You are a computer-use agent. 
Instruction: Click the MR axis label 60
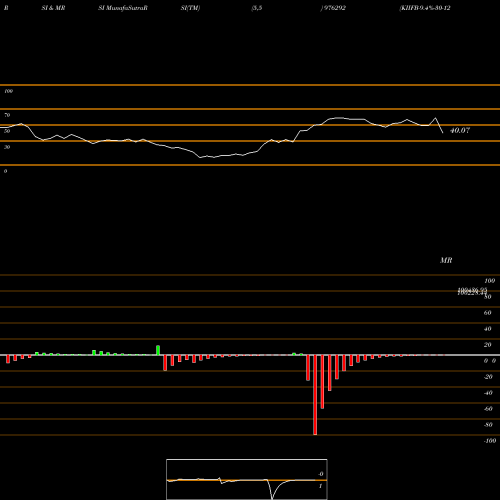point(487,313)
